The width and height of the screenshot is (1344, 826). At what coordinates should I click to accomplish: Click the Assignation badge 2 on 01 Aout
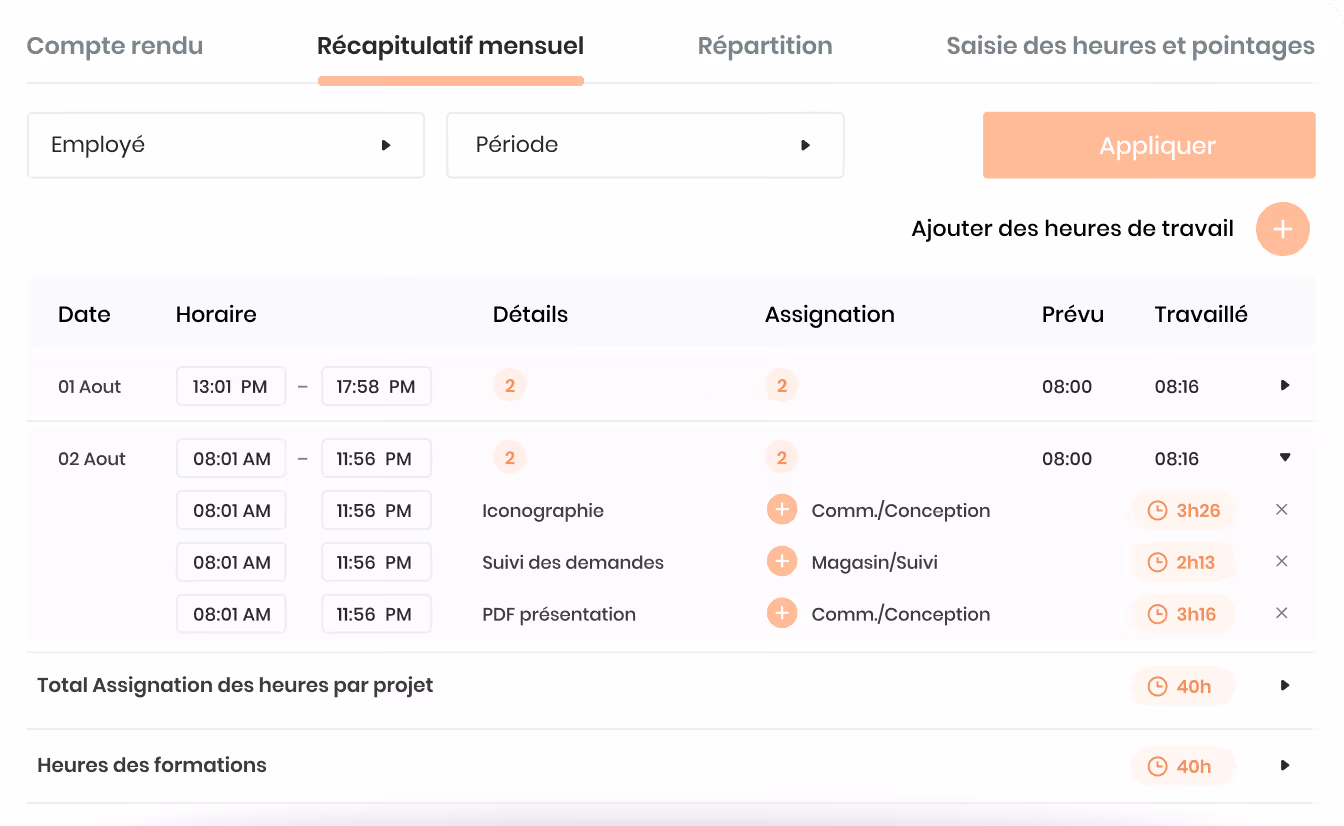coord(781,386)
